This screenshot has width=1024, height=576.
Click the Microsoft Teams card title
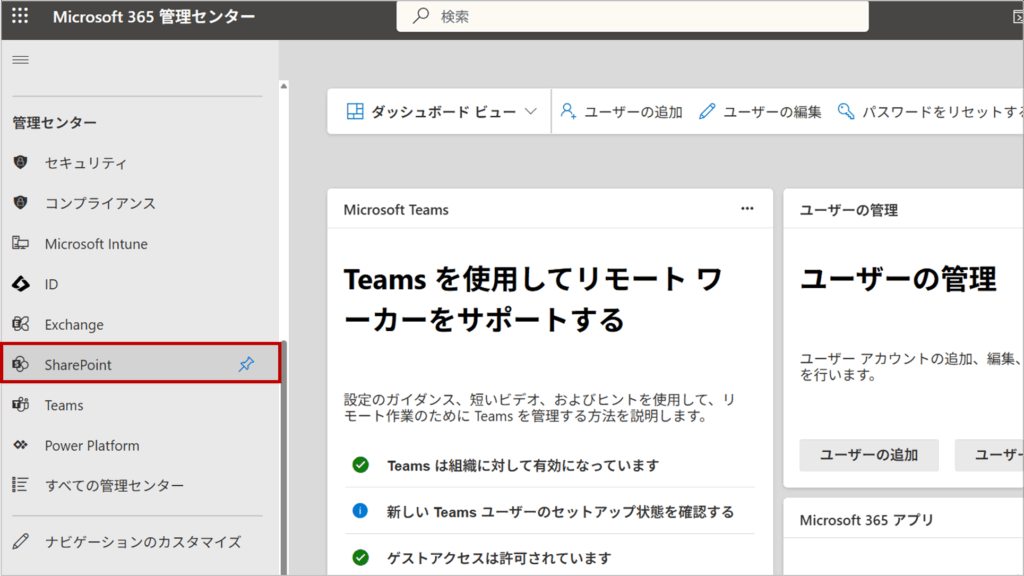[396, 210]
